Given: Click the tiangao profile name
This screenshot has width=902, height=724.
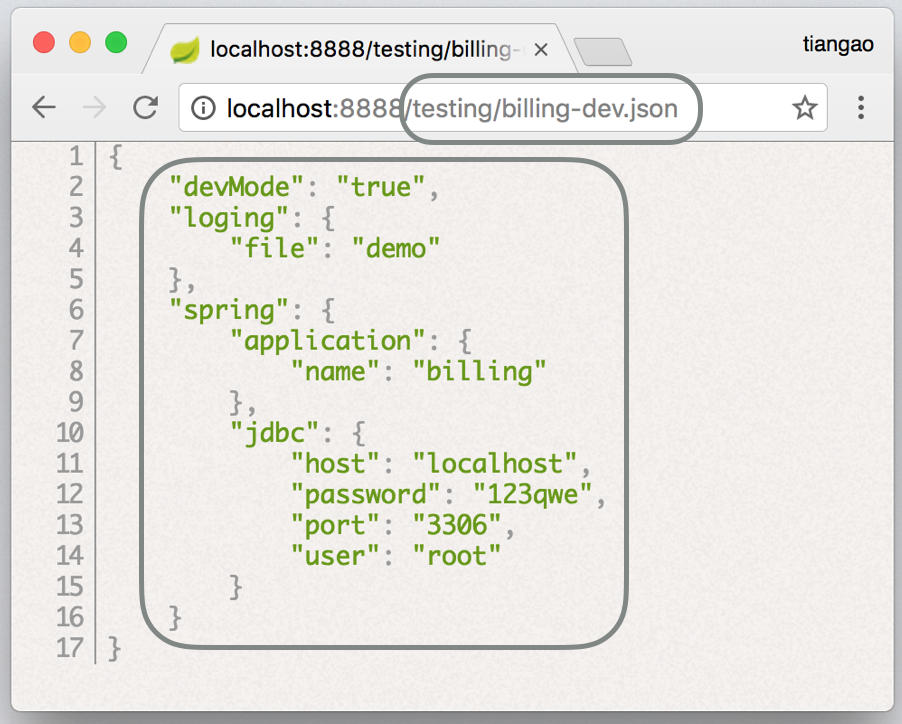Looking at the screenshot, I should pos(838,44).
